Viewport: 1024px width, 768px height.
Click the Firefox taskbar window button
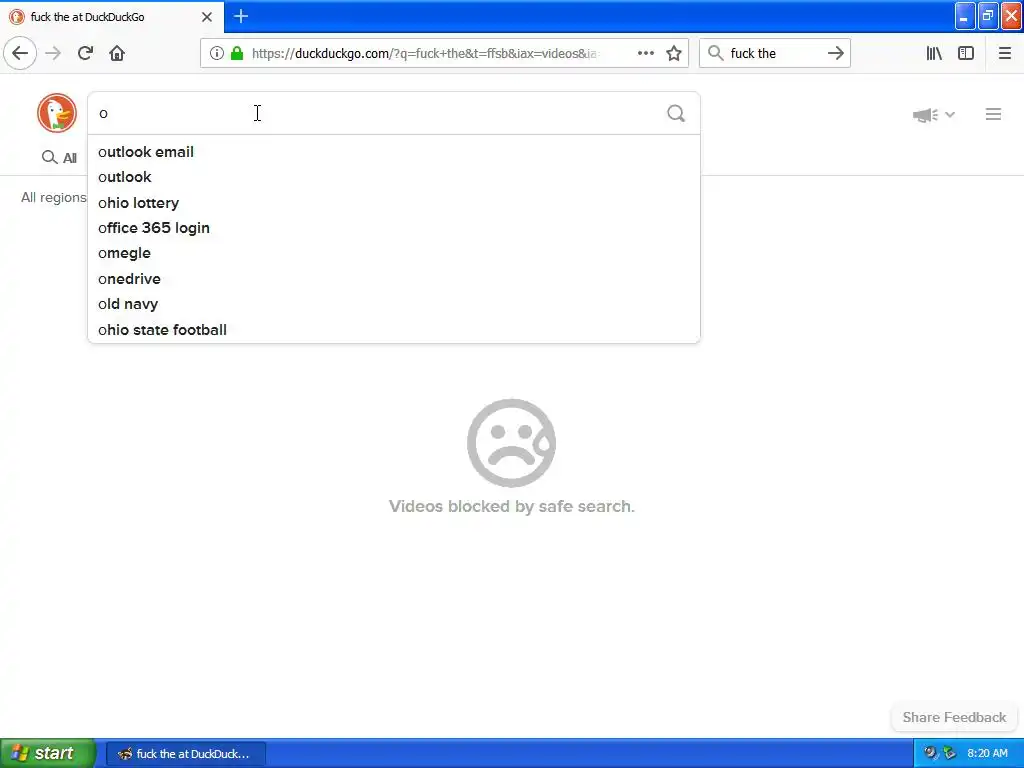click(x=185, y=754)
